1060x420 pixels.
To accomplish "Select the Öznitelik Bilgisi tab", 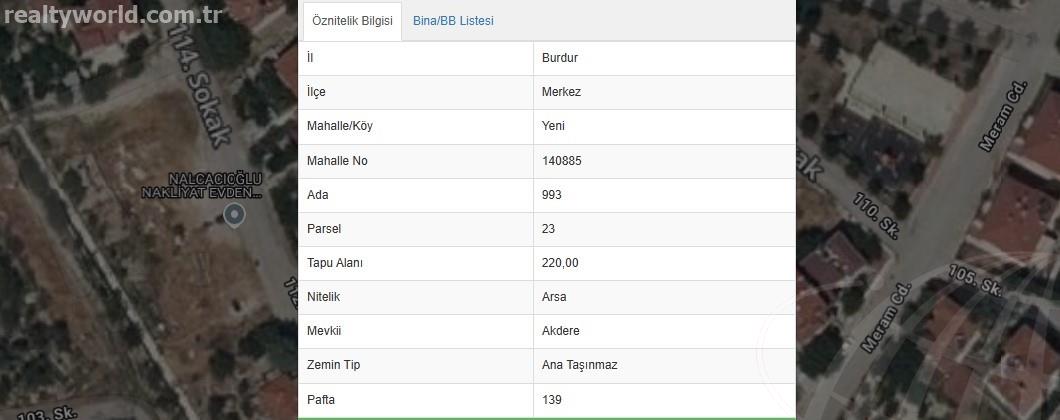I will 352,21.
